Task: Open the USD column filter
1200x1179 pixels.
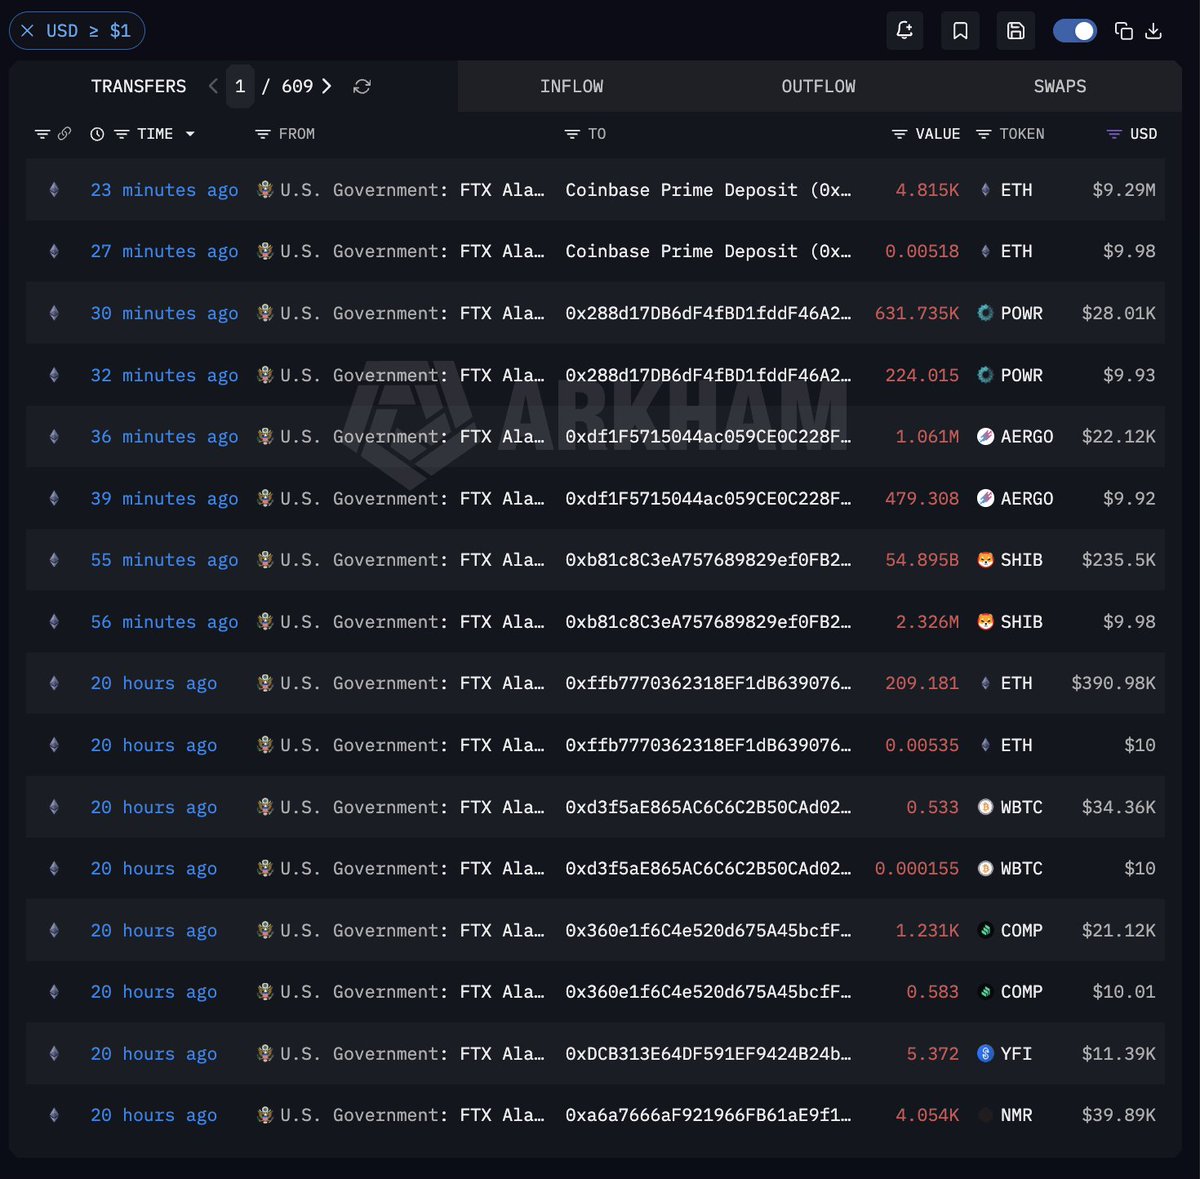Action: 1114,134
